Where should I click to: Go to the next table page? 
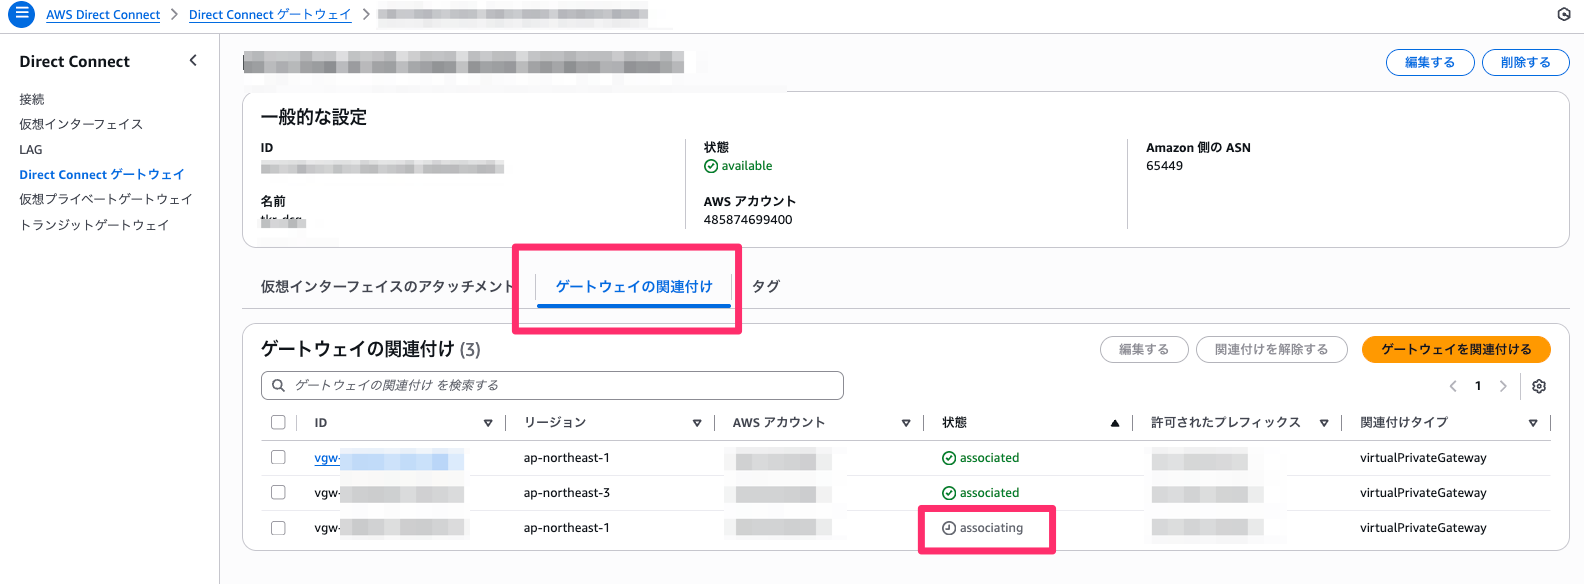point(1503,386)
